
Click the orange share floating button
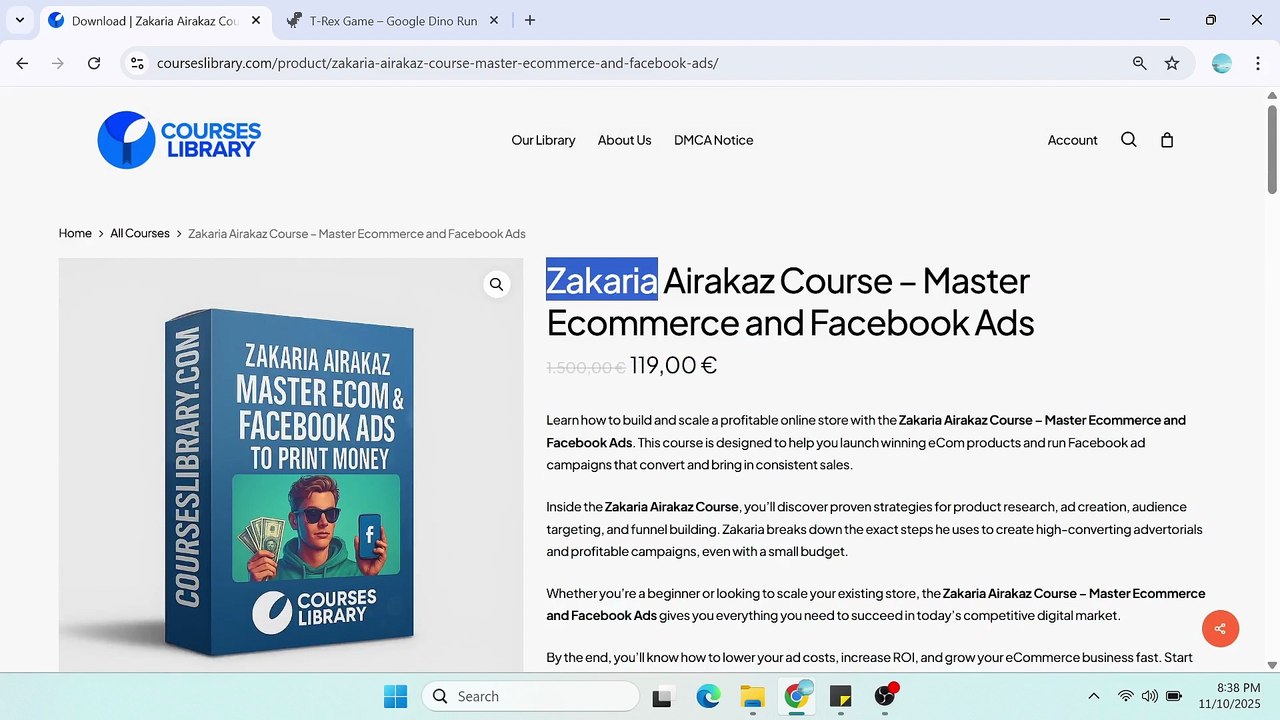coord(1220,629)
